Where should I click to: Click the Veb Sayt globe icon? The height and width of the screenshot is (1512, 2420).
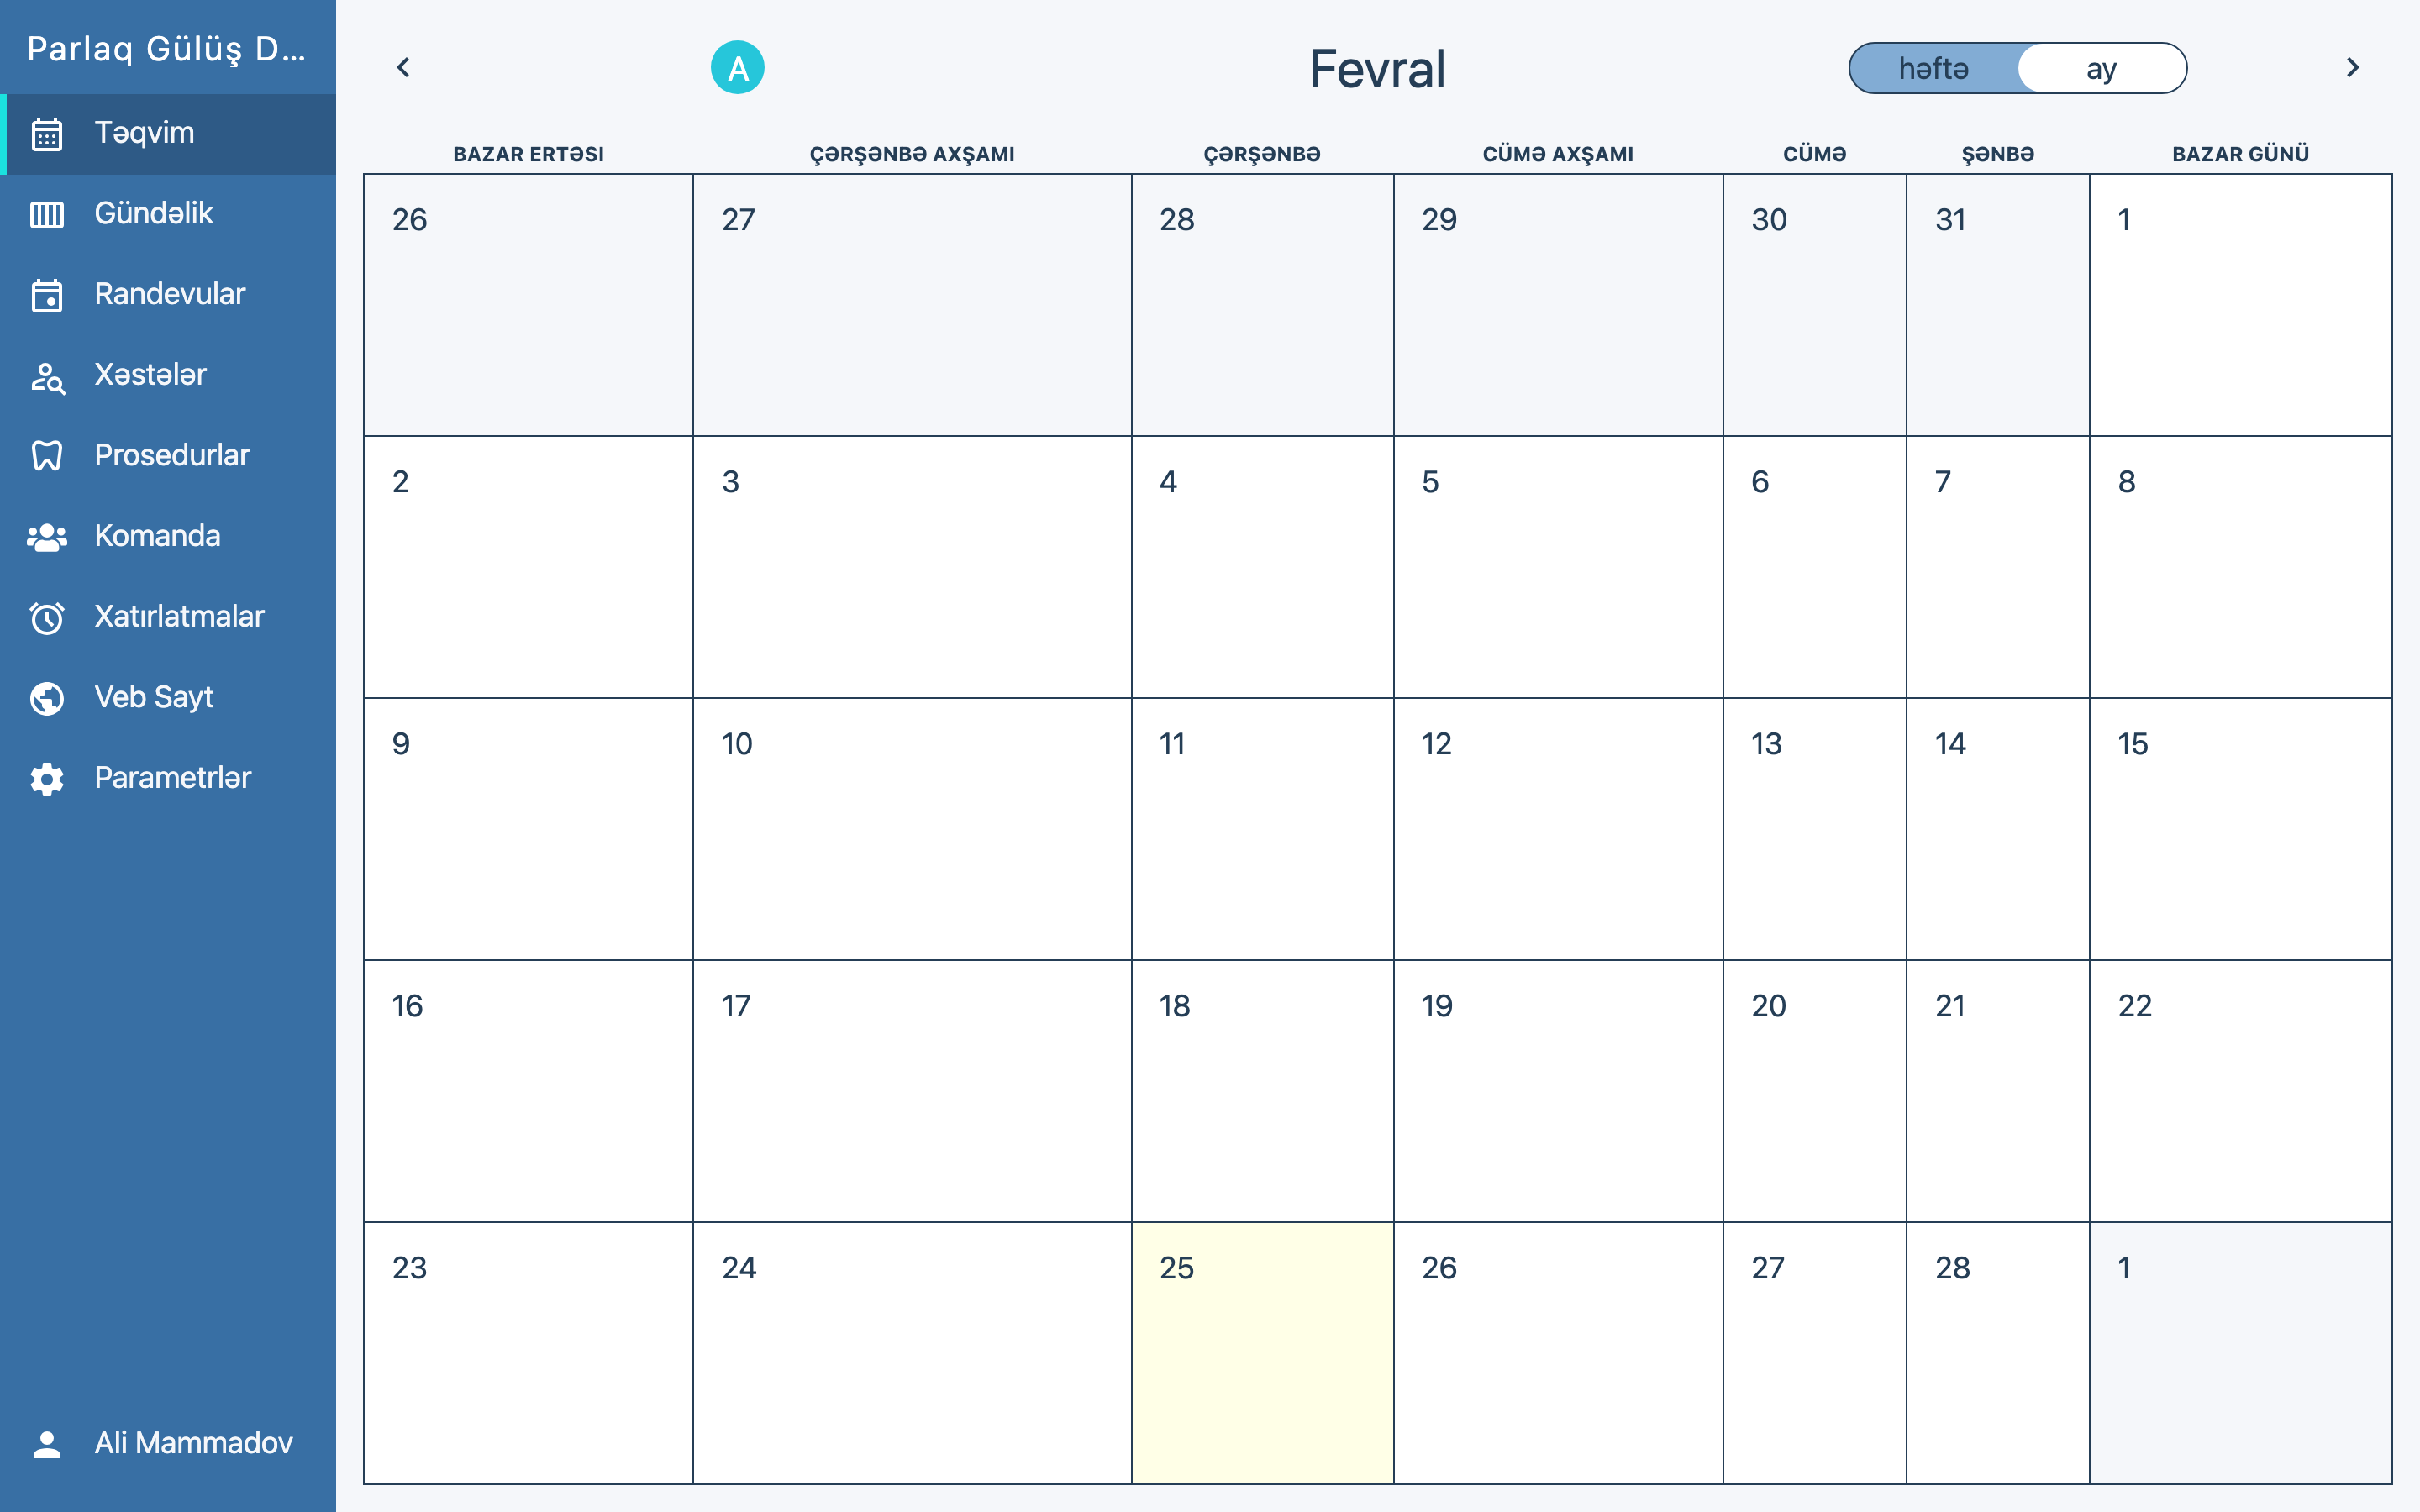pos(47,698)
